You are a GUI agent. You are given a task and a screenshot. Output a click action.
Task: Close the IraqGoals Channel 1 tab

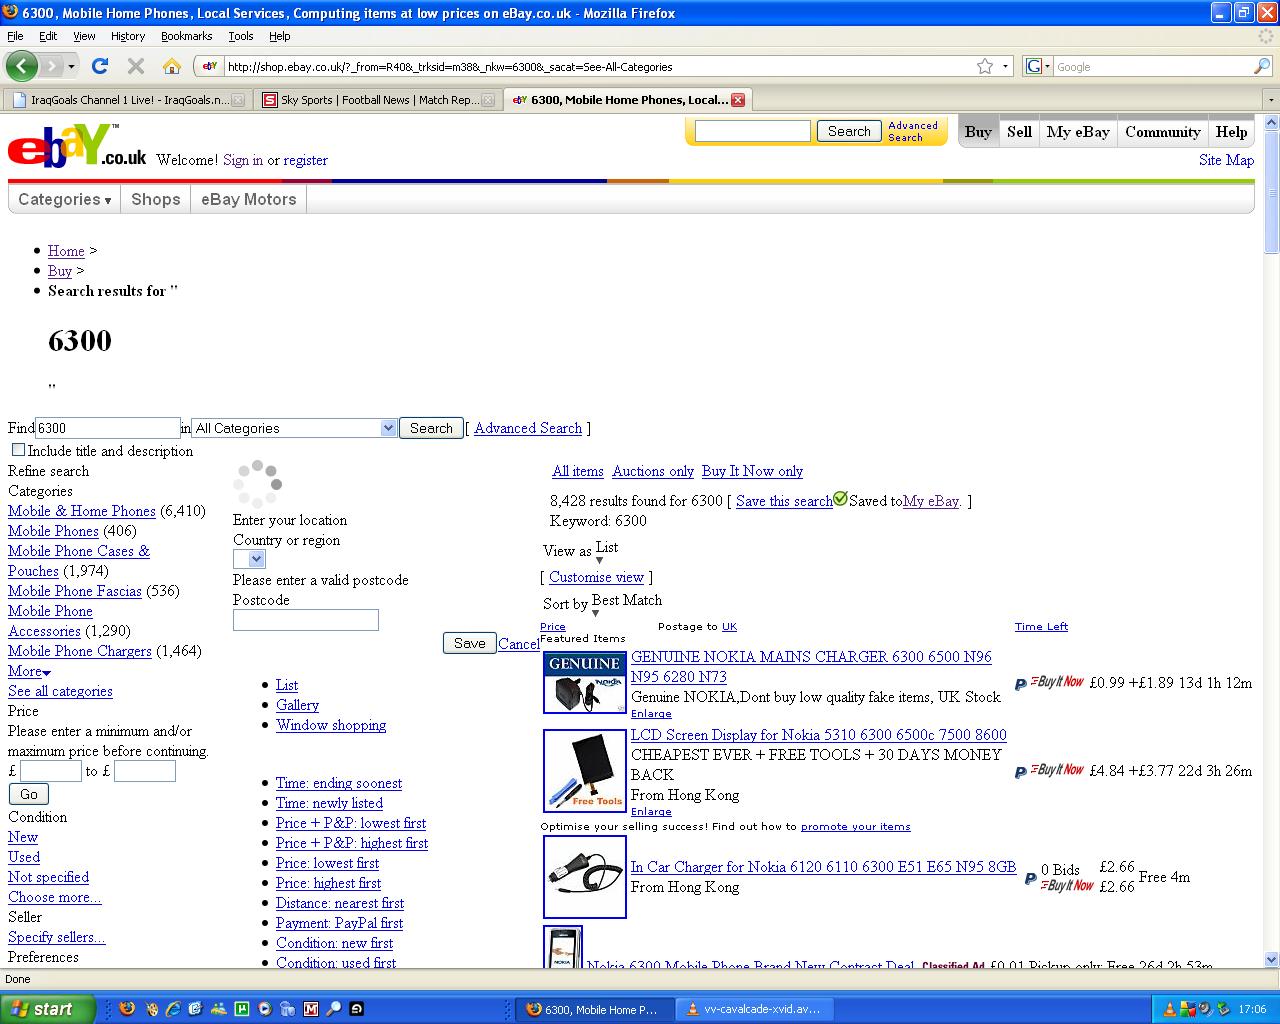click(x=238, y=100)
